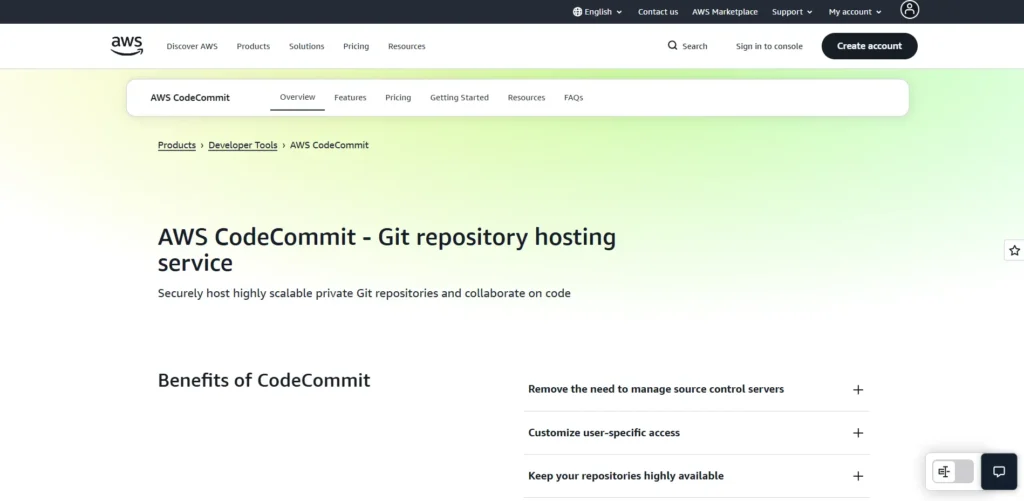Click the globe language icon

click(x=577, y=12)
